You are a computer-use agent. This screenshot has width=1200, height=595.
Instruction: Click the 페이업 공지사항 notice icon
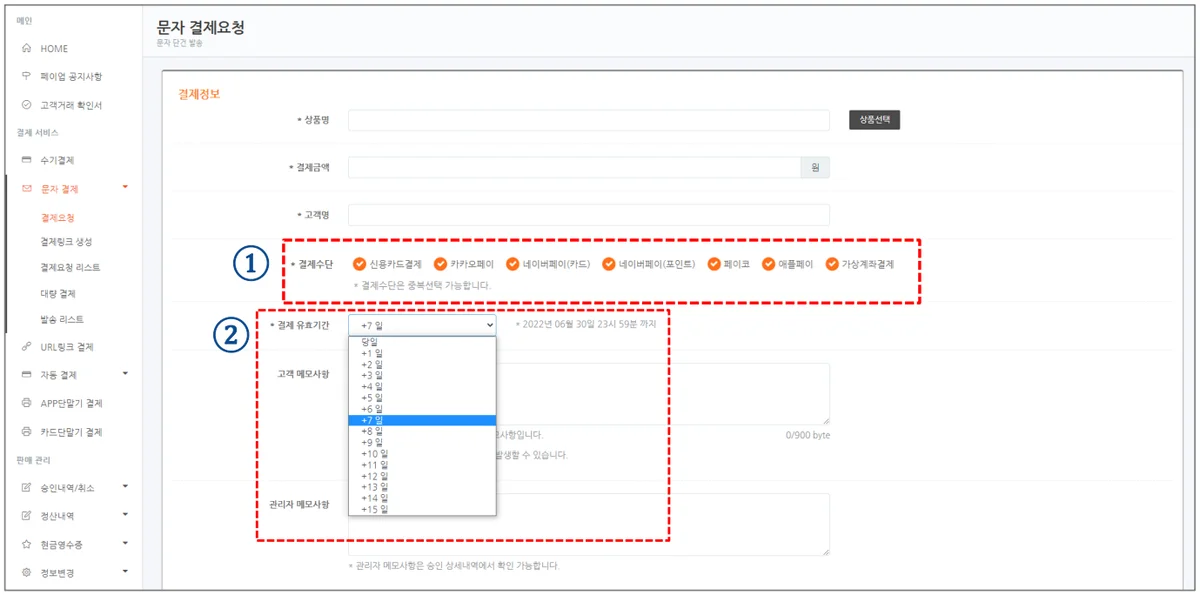click(x=26, y=76)
